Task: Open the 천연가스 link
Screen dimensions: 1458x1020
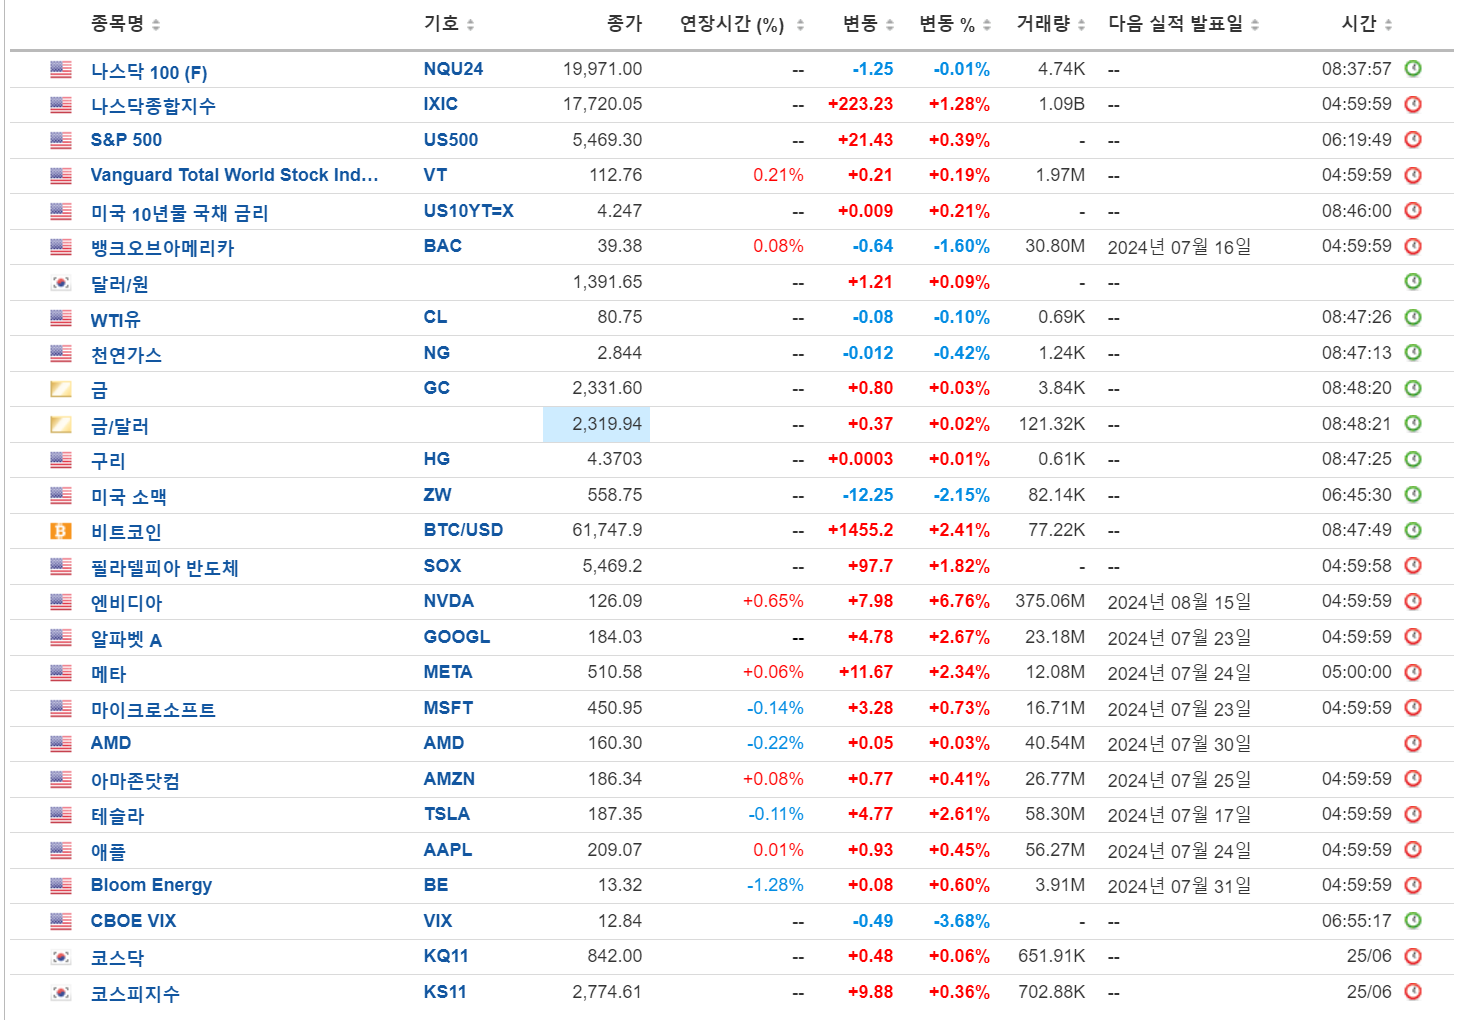Action: [x=126, y=355]
